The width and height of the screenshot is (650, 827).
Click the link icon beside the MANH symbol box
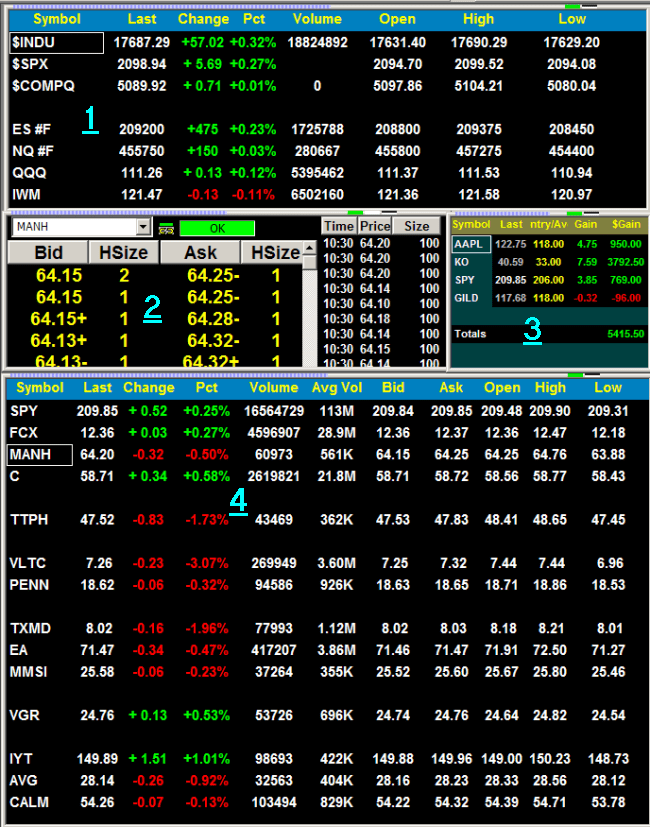[x=165, y=228]
